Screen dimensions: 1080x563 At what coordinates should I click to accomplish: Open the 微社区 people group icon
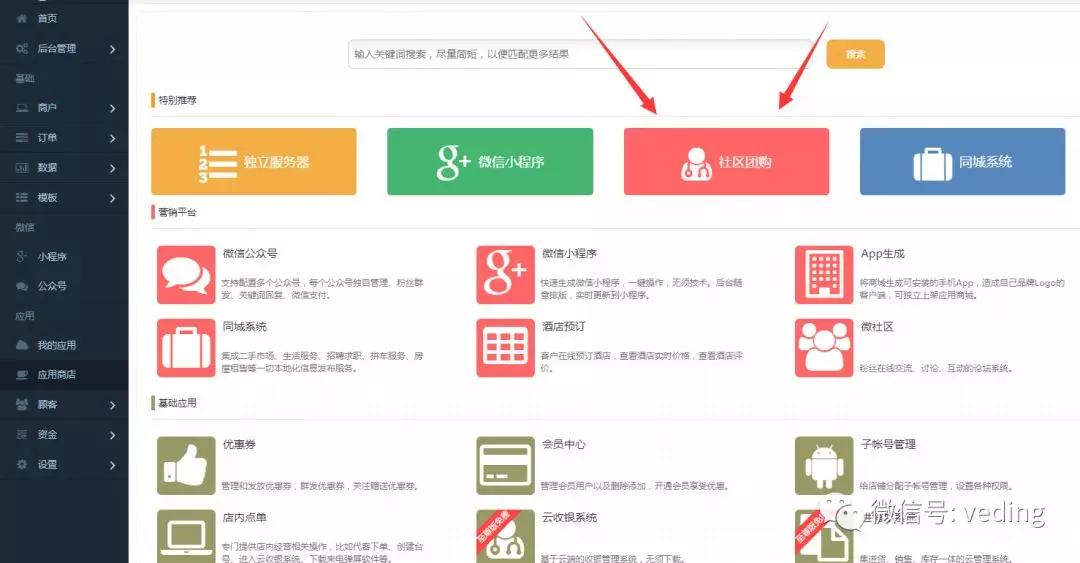824,348
